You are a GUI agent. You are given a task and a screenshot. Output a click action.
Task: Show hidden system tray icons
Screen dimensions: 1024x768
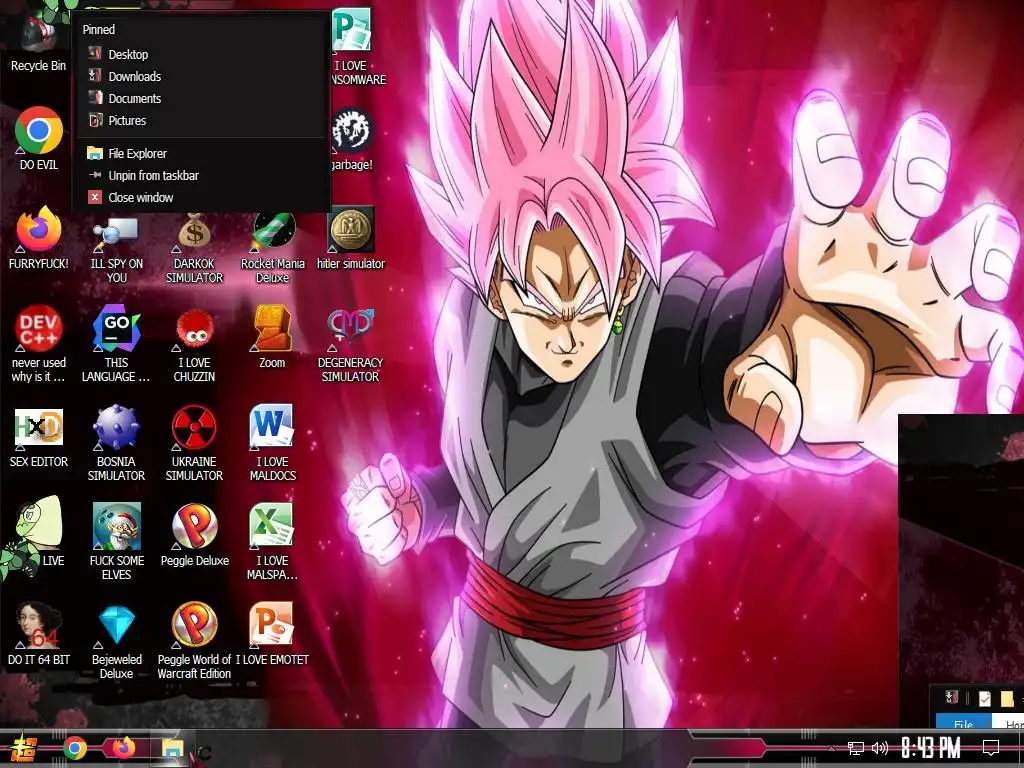point(831,748)
